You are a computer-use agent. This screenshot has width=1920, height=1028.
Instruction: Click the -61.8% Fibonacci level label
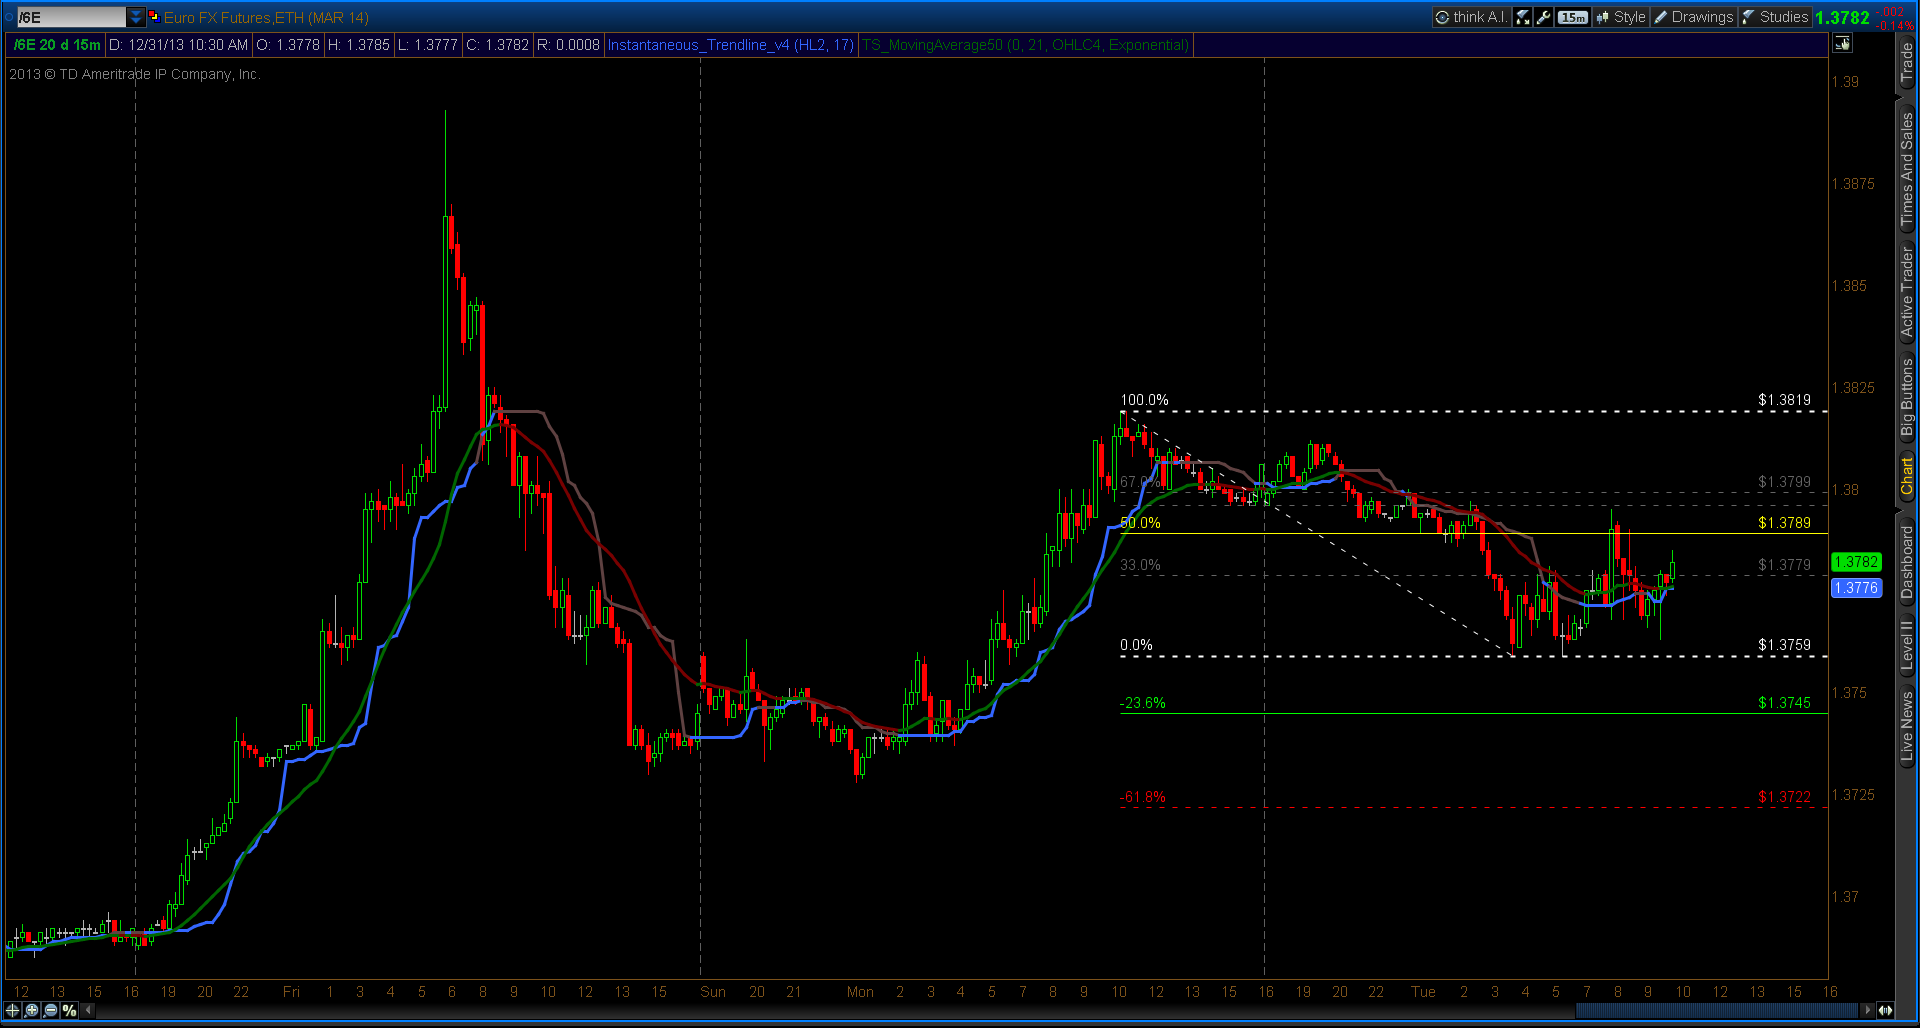click(1143, 797)
